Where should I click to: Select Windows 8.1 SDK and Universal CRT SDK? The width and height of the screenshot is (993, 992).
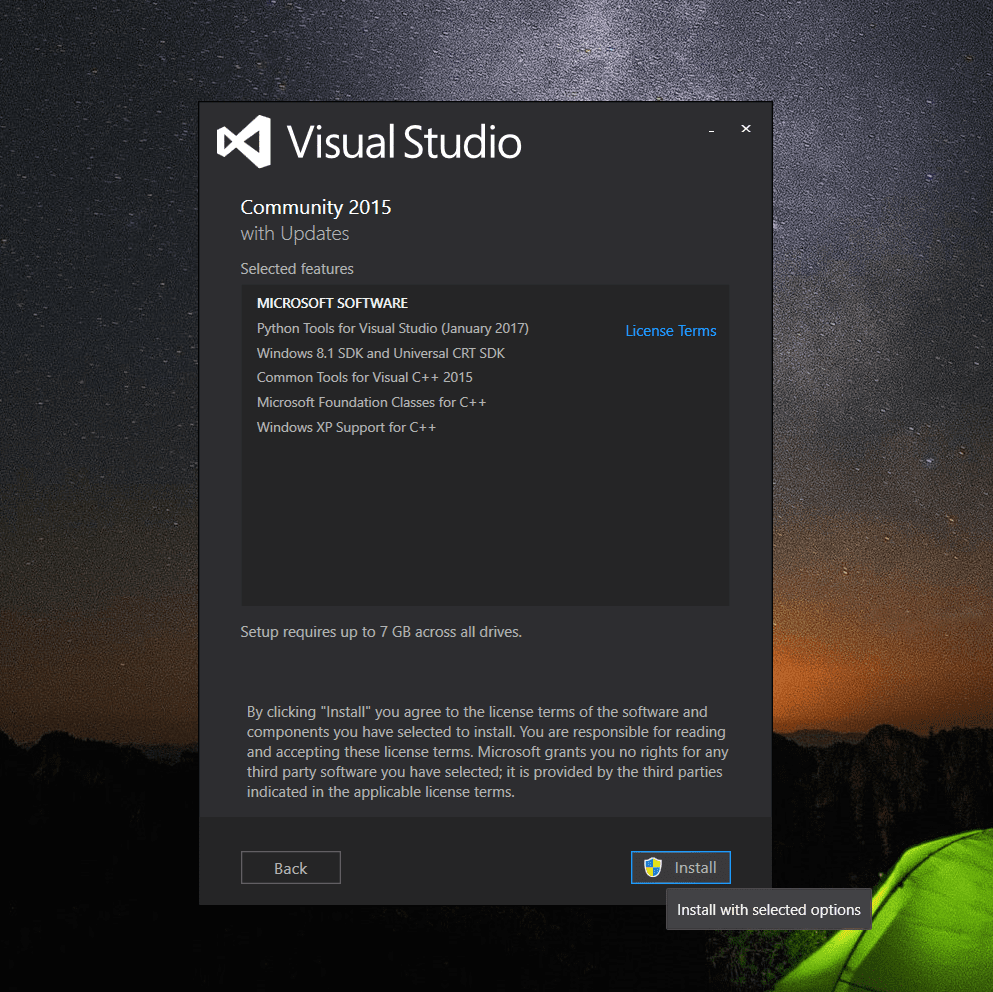[381, 353]
